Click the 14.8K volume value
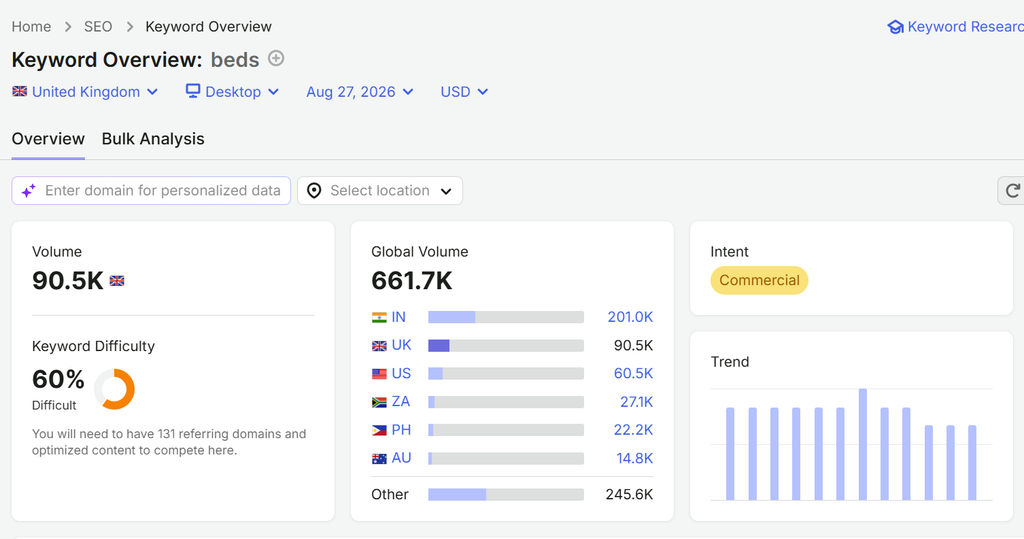 [635, 459]
